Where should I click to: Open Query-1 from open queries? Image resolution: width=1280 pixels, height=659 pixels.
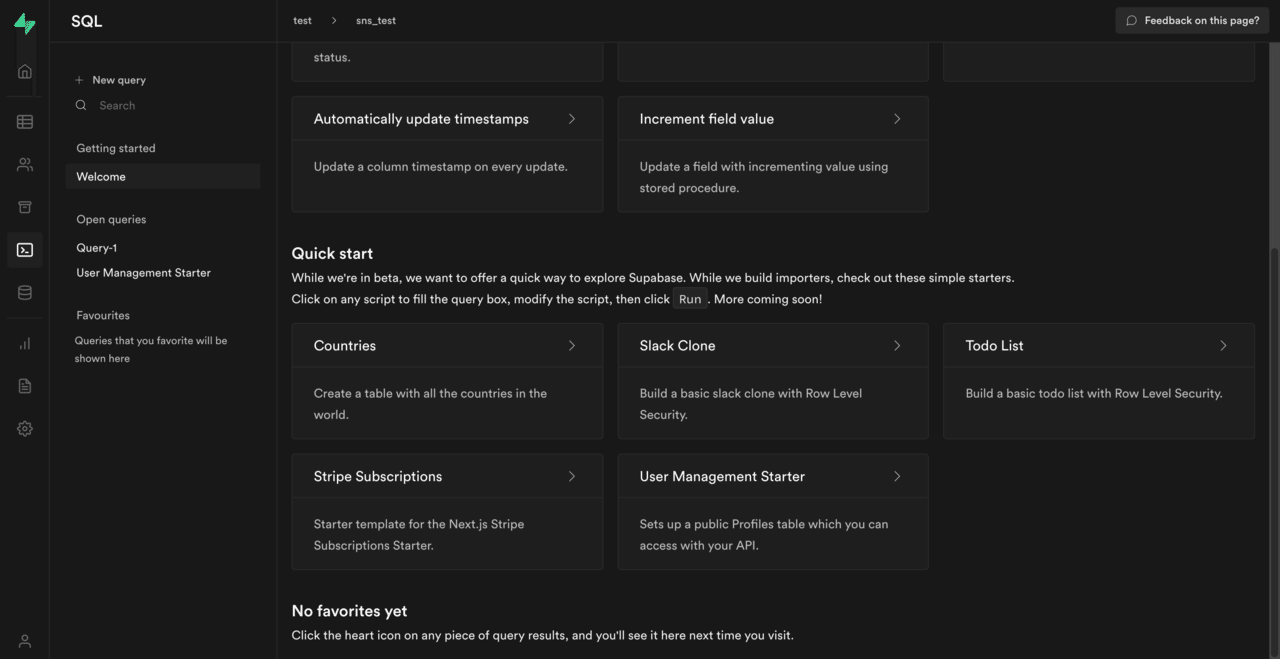pyautogui.click(x=97, y=248)
